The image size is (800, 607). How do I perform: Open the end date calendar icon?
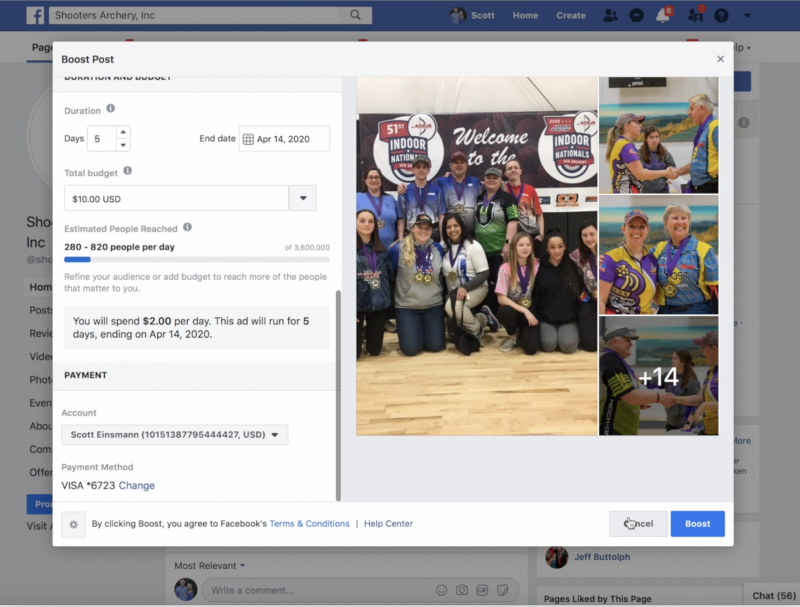[248, 139]
